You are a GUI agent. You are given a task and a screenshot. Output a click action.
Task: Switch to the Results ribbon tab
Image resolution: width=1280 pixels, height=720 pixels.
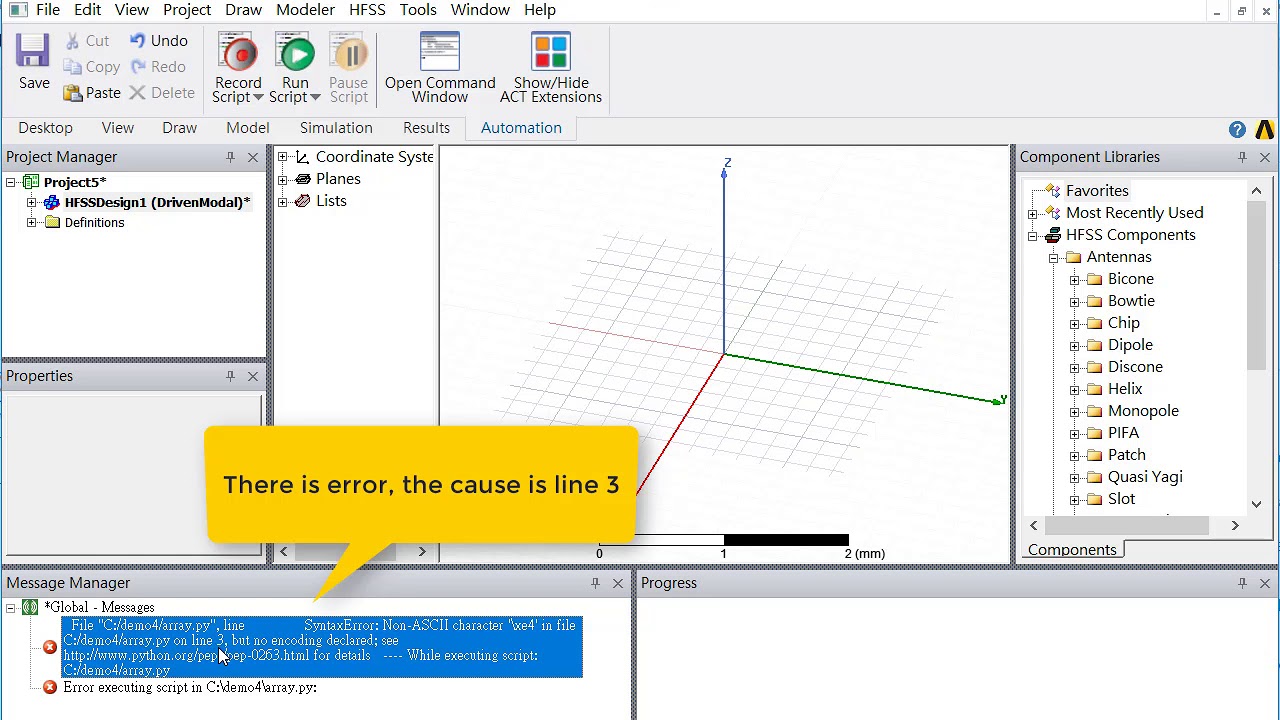(x=426, y=128)
